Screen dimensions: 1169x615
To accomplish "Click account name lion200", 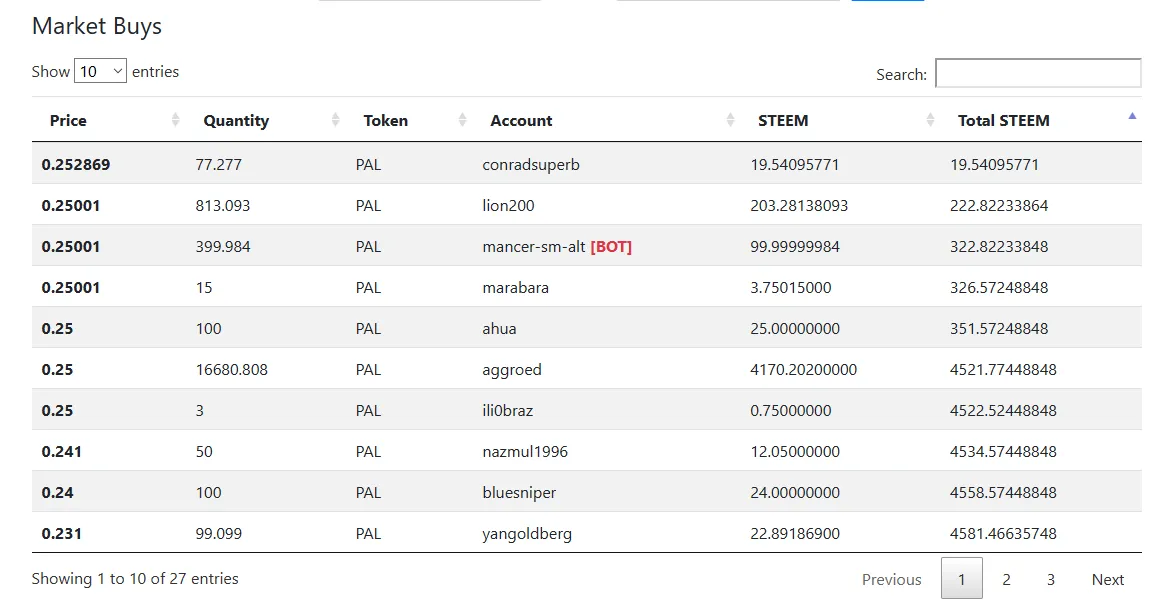I will coord(508,206).
